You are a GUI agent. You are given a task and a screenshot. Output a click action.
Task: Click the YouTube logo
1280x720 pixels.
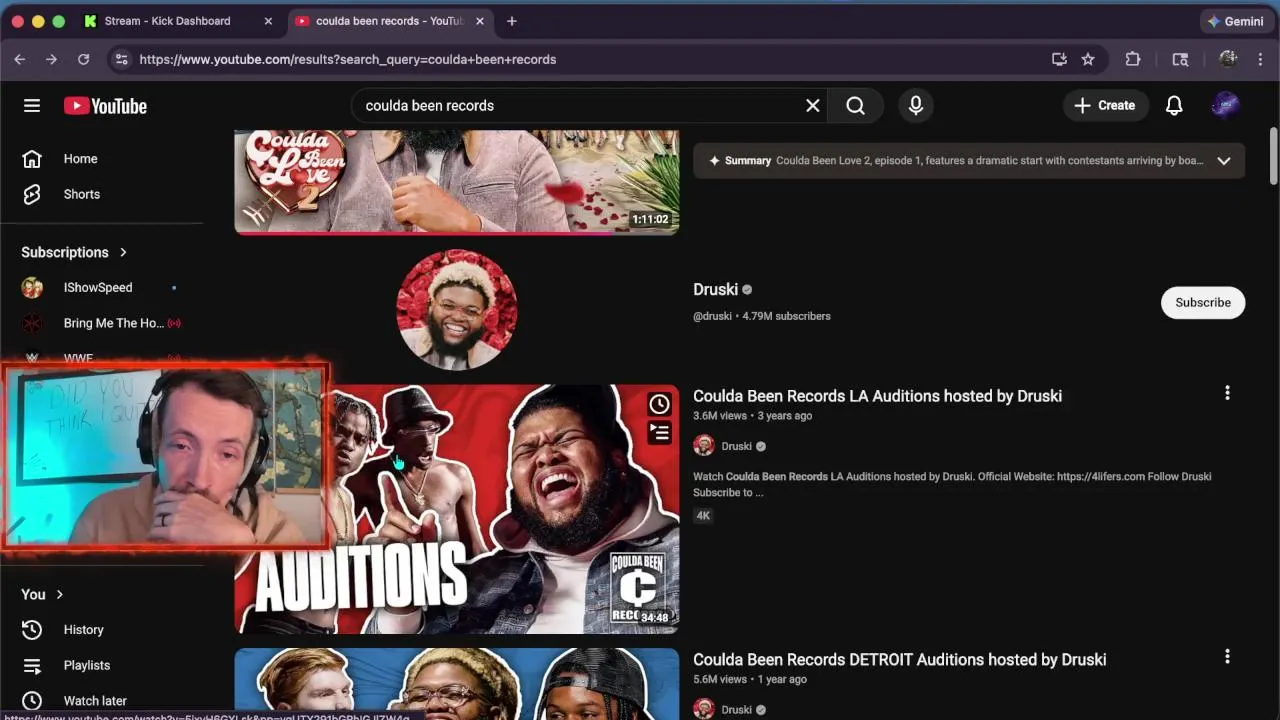[x=105, y=106]
